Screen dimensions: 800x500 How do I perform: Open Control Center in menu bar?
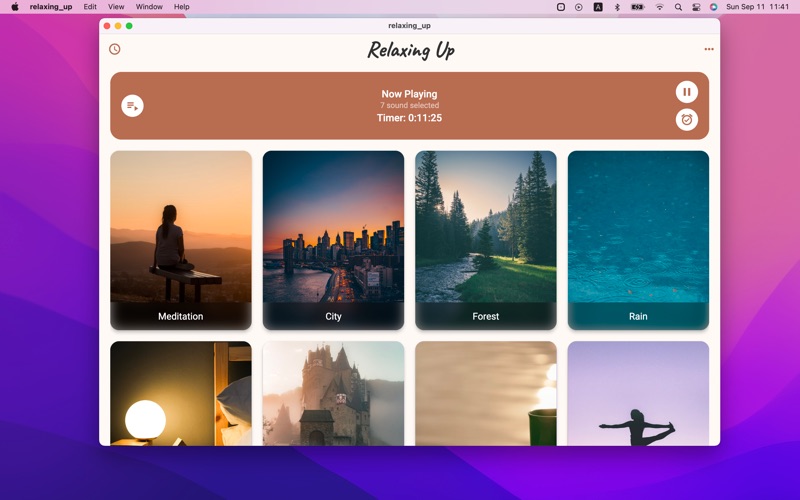pos(696,7)
